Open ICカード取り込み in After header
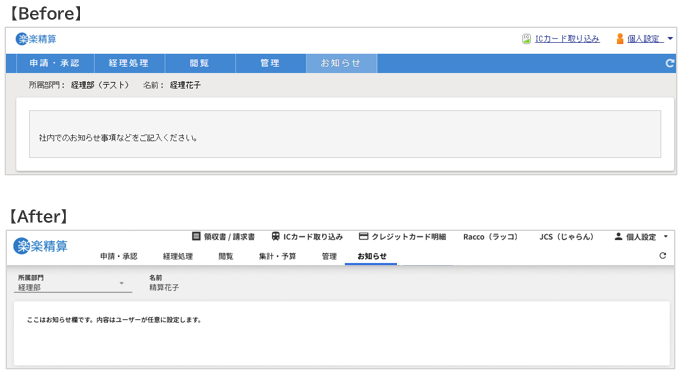680x374 pixels. click(313, 236)
